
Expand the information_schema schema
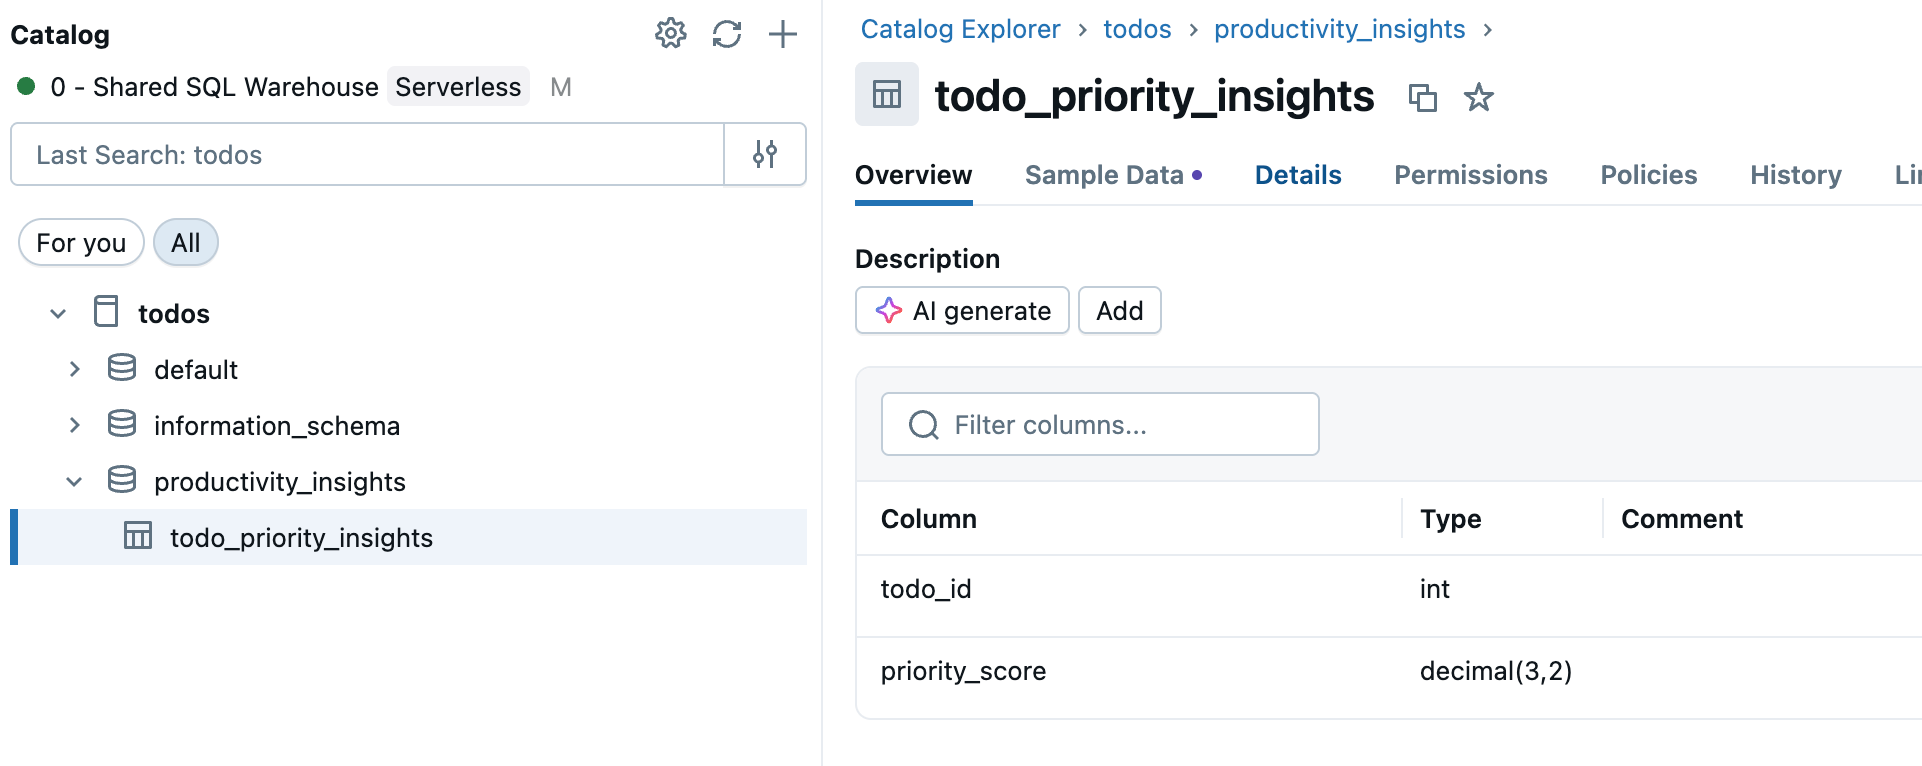(75, 425)
